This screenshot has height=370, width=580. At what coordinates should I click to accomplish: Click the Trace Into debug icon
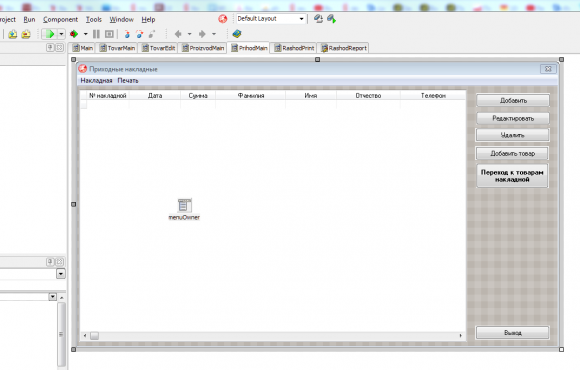(x=127, y=34)
